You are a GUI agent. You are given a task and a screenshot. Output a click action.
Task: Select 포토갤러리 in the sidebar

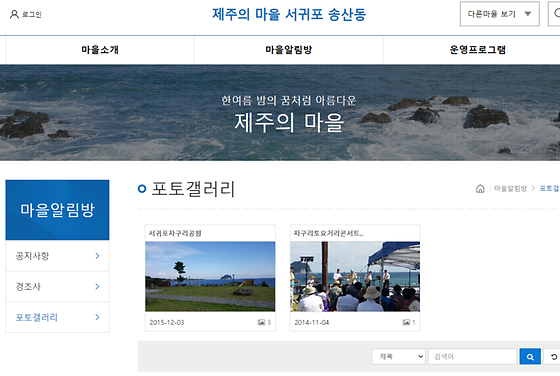pos(57,317)
